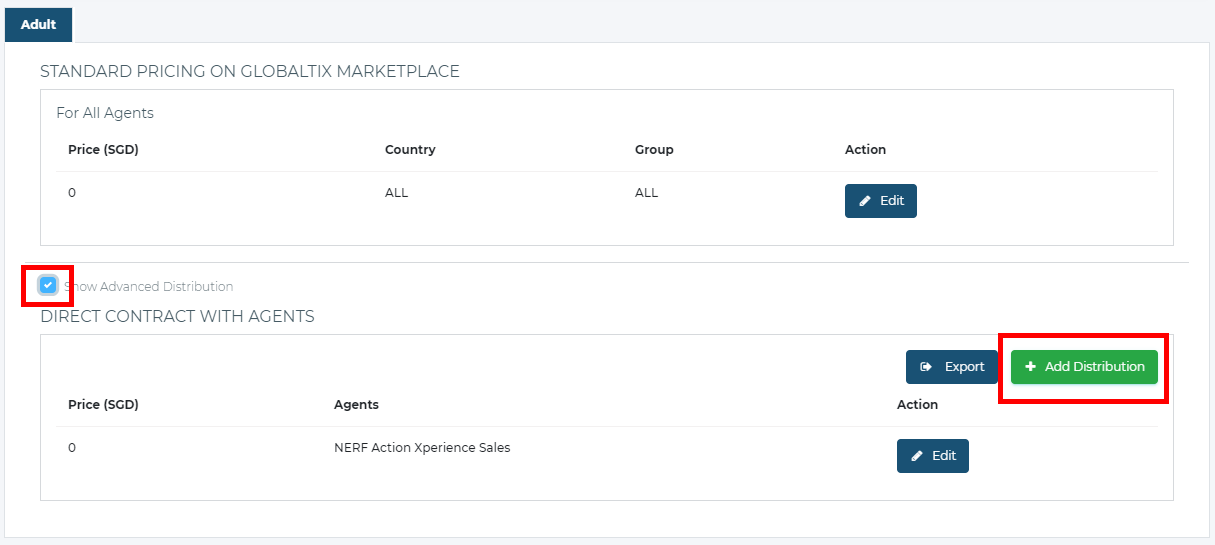The height and width of the screenshot is (545, 1215).
Task: Click the Action header in the standard pricing table
Action: click(865, 150)
